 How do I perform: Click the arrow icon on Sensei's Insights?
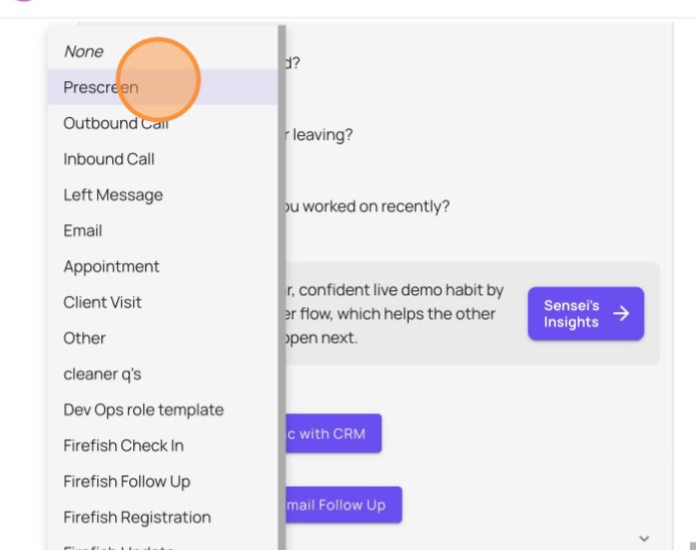(621, 313)
